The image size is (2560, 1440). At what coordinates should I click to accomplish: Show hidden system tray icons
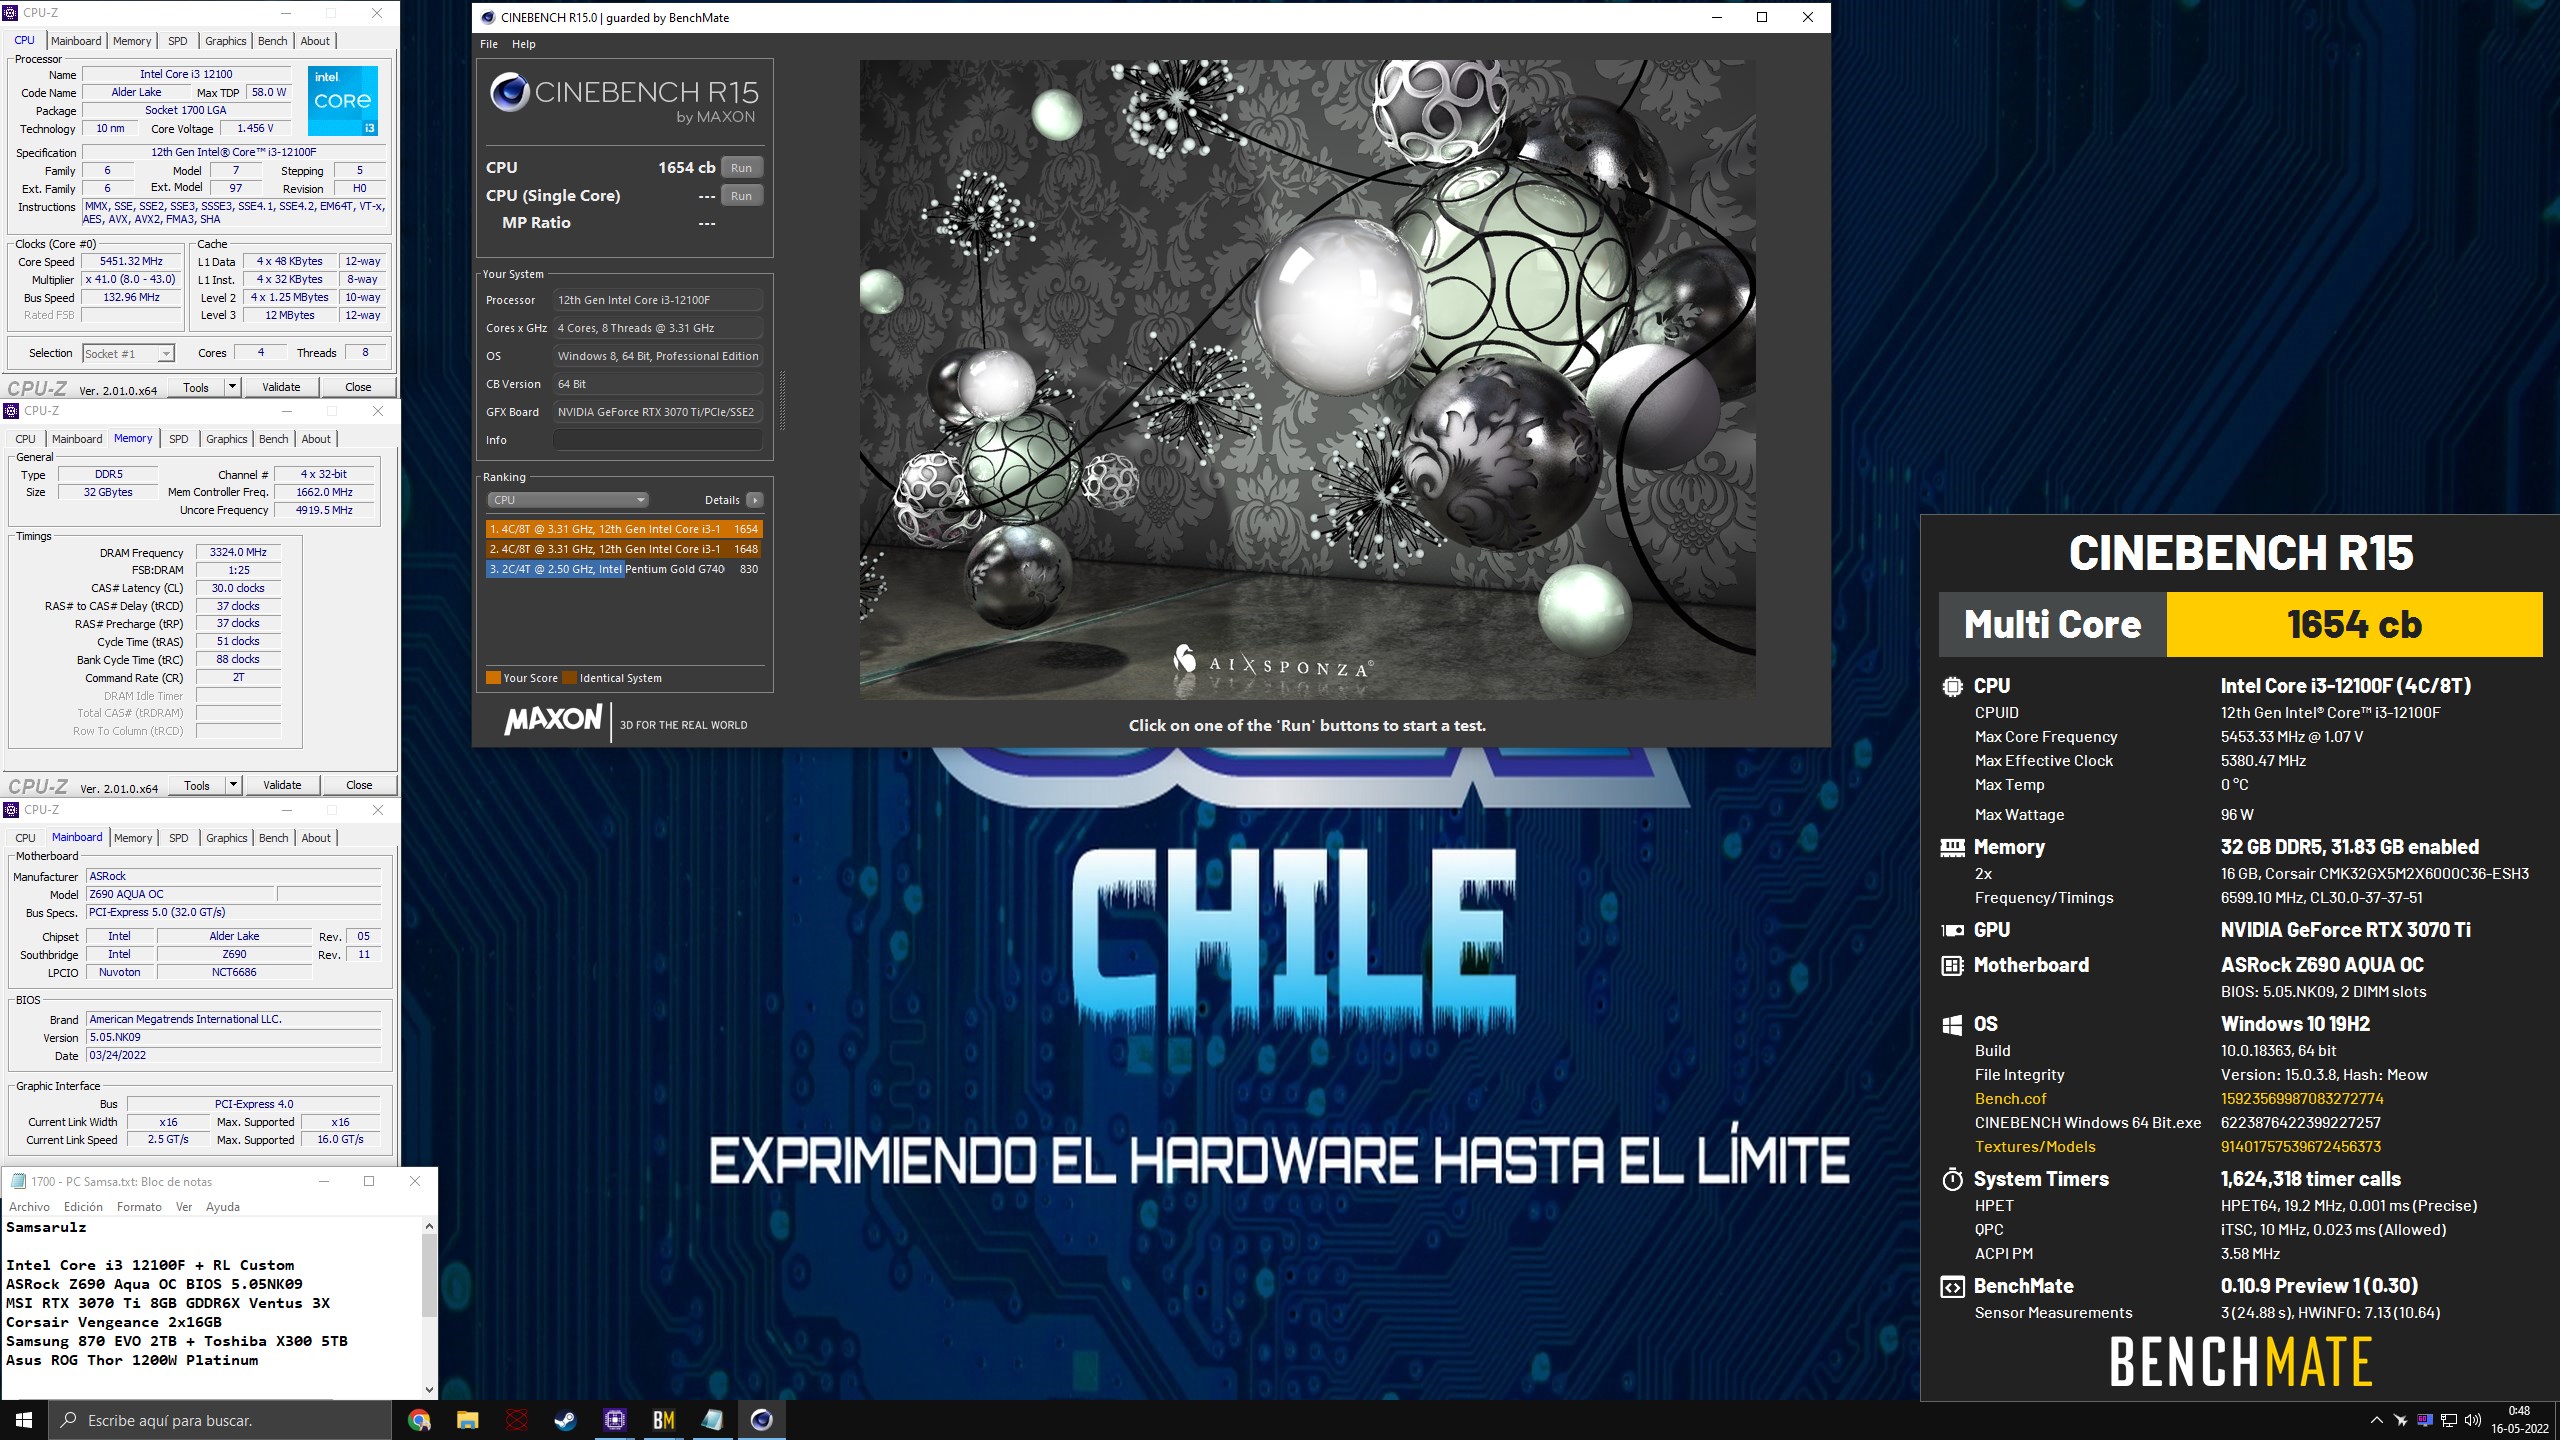tap(2376, 1420)
